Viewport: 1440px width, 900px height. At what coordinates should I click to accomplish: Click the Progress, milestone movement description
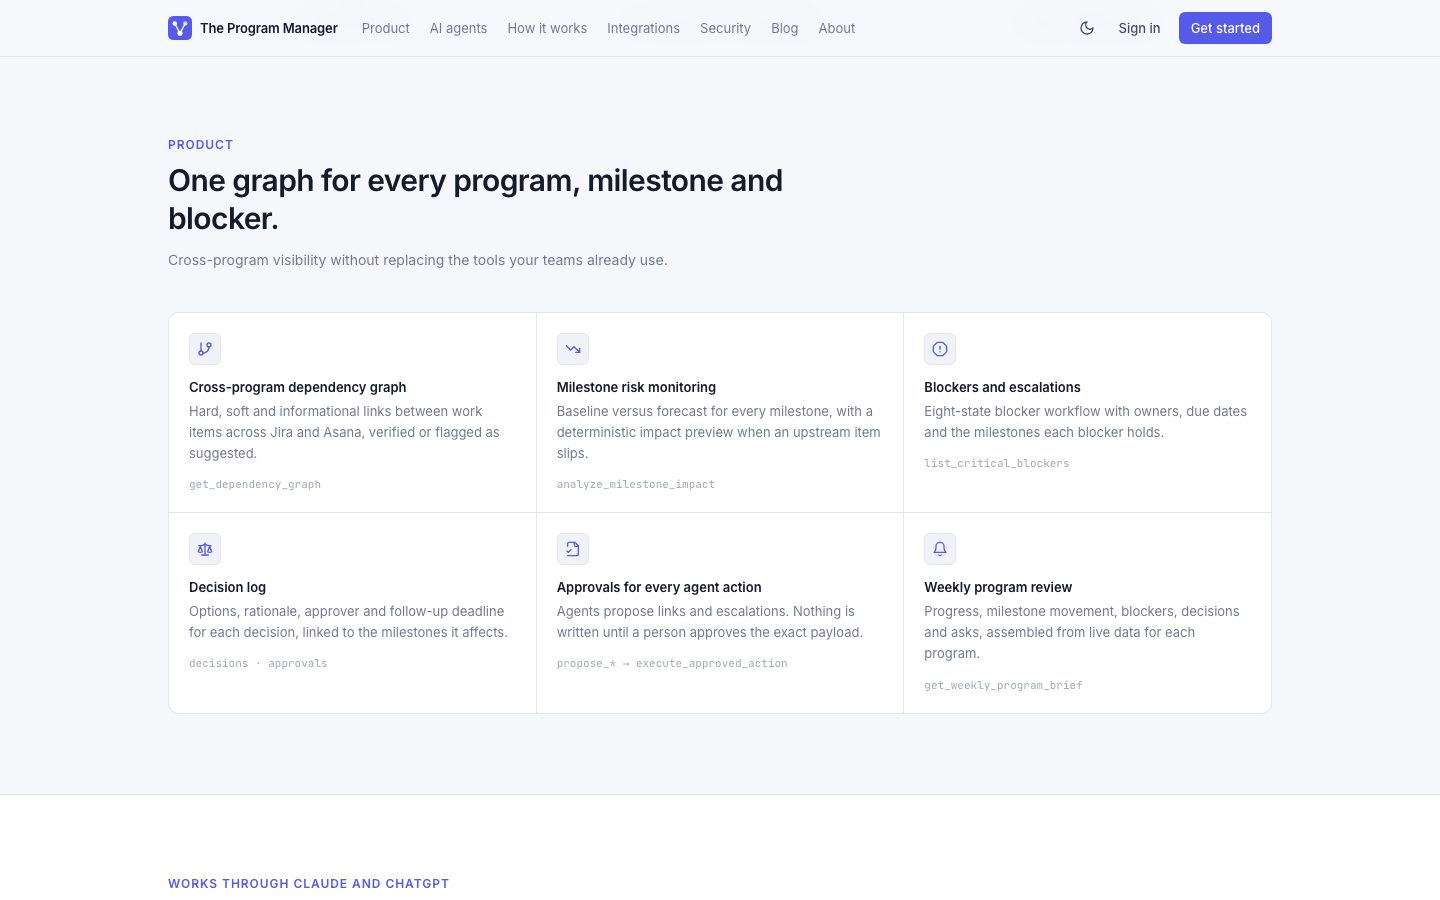tap(1082, 632)
